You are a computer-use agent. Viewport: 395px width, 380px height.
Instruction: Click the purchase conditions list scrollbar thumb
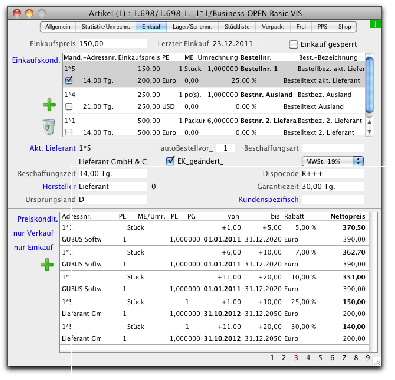tap(369, 86)
